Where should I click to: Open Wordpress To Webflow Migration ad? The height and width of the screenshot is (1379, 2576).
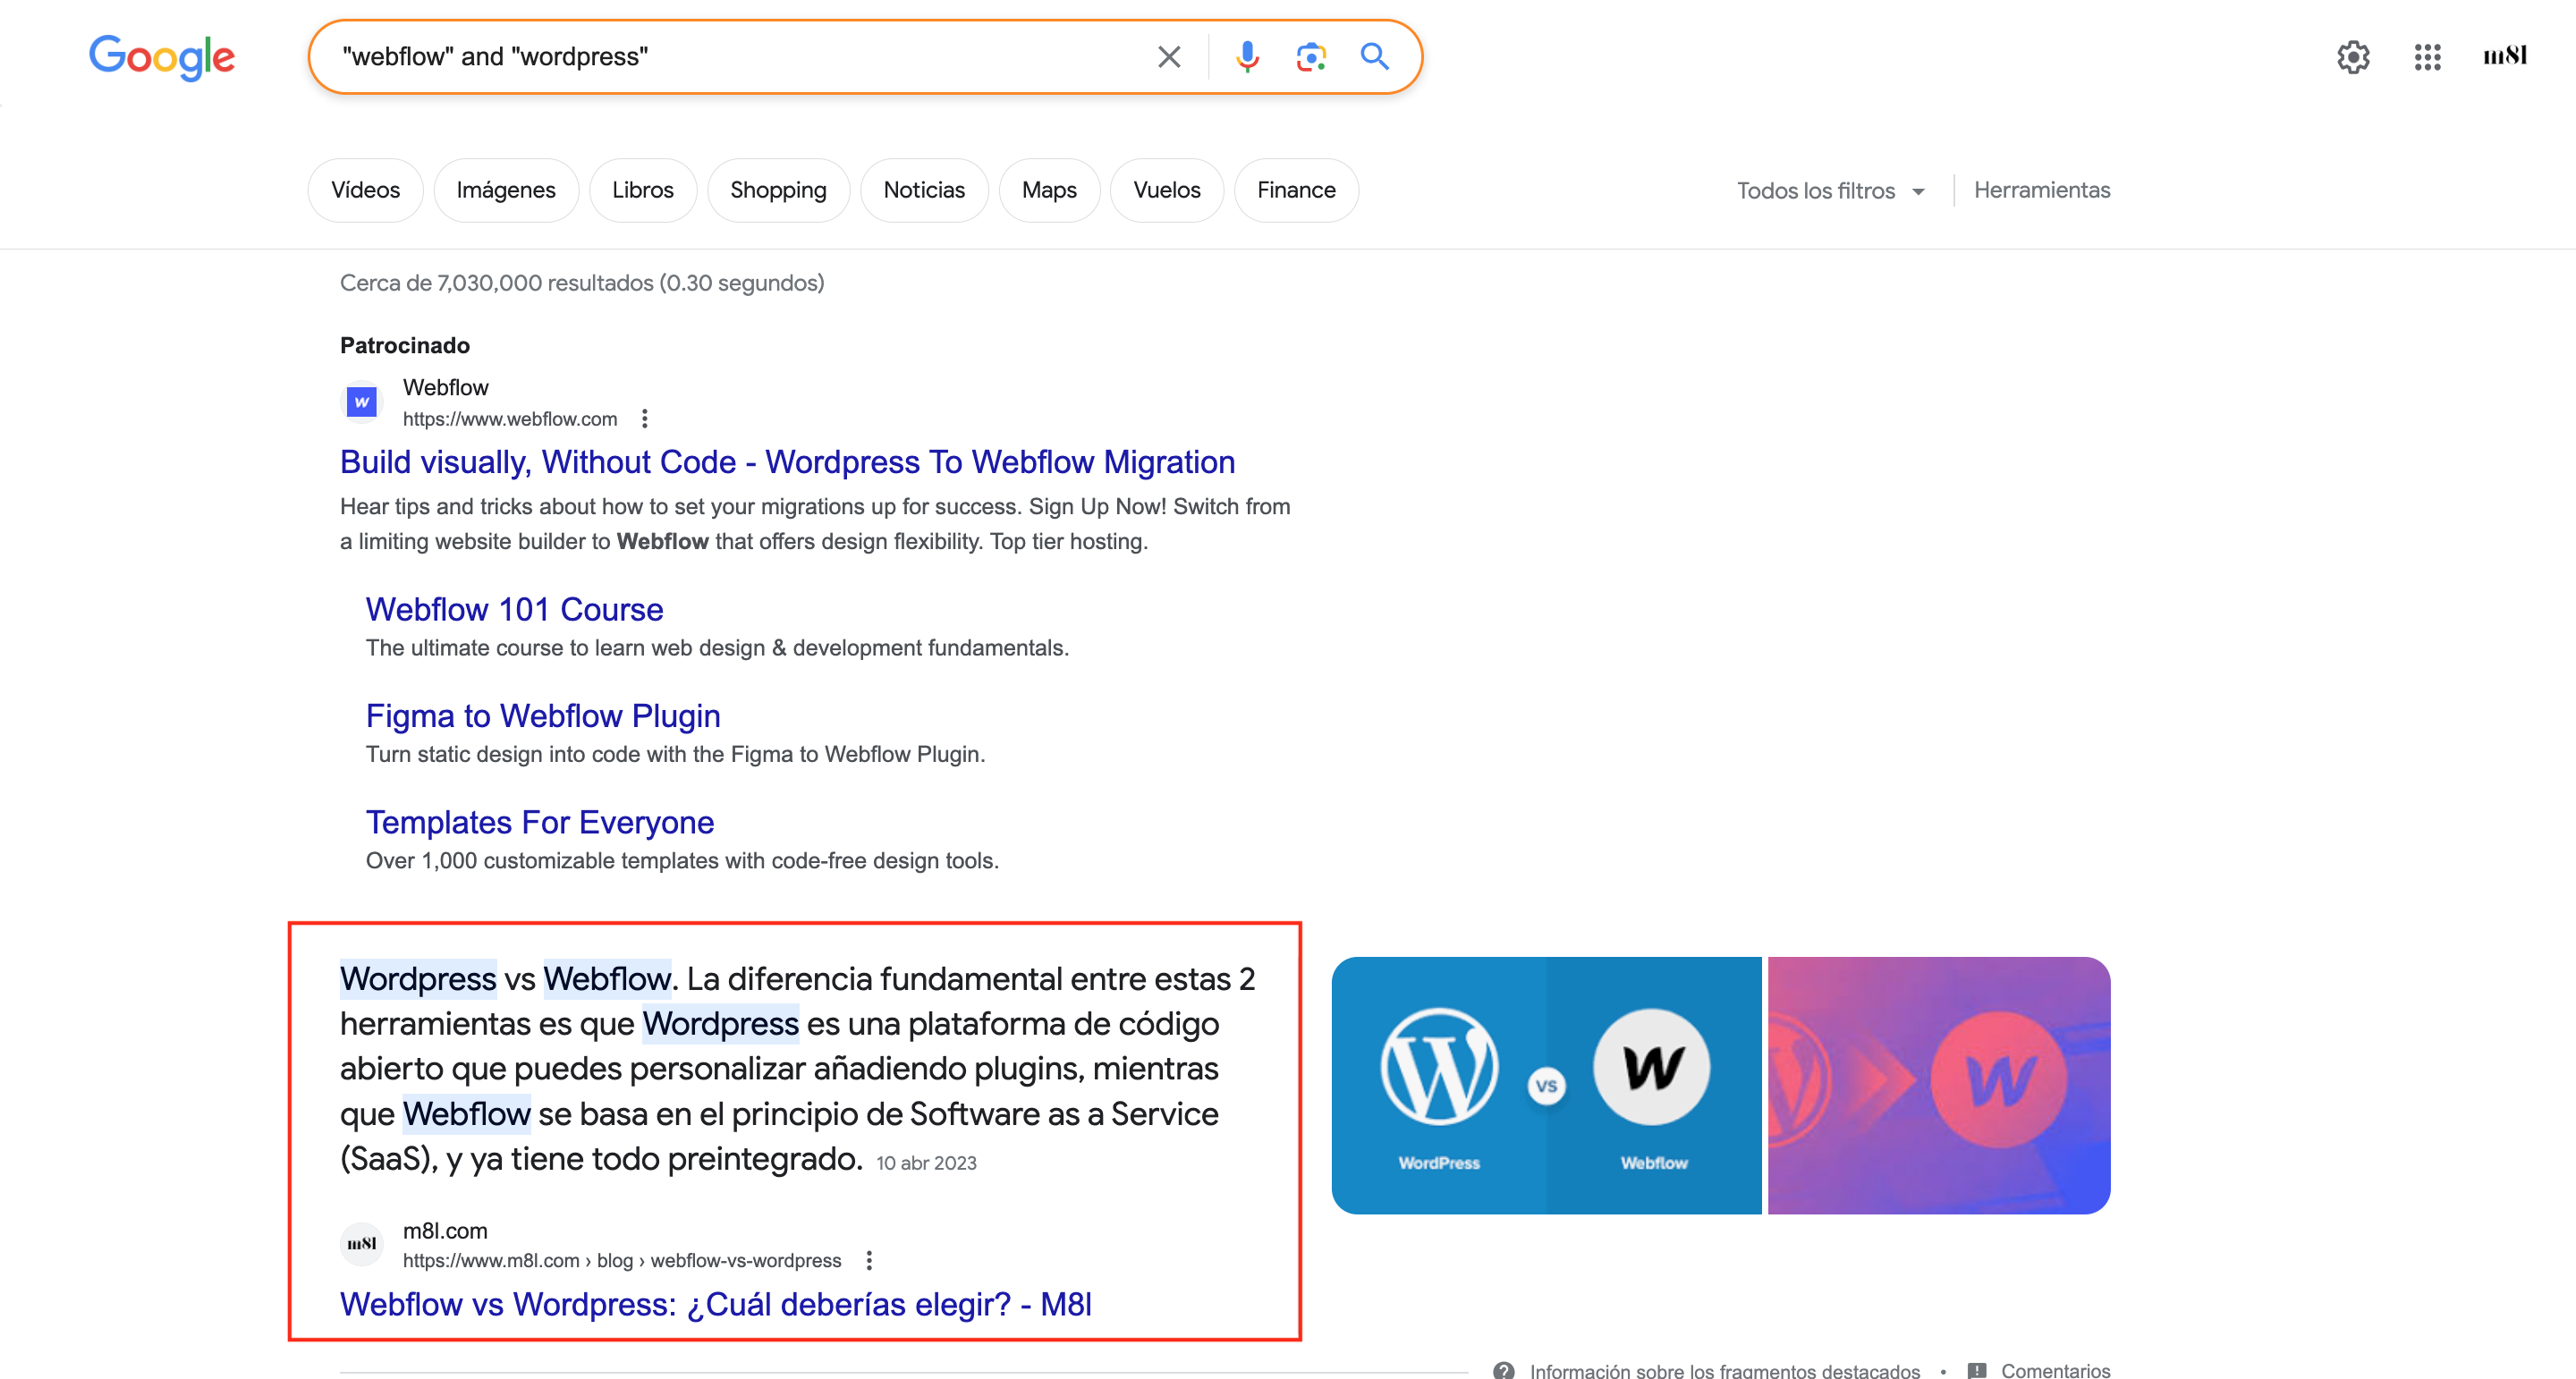click(x=787, y=462)
